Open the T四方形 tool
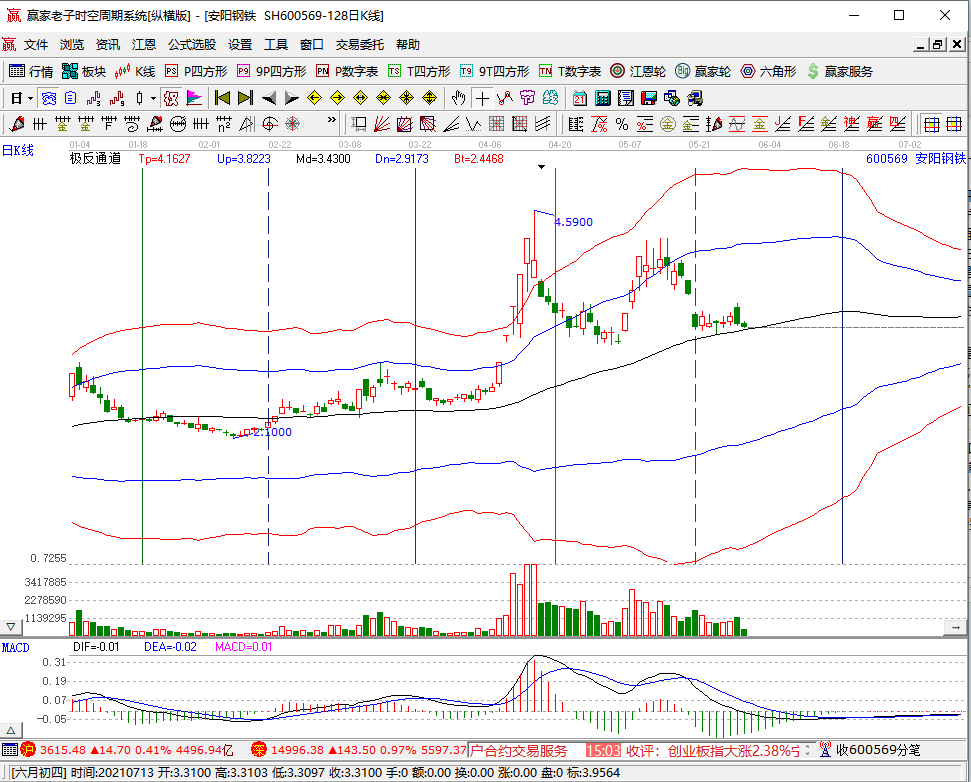This screenshot has width=971, height=782. pos(419,71)
